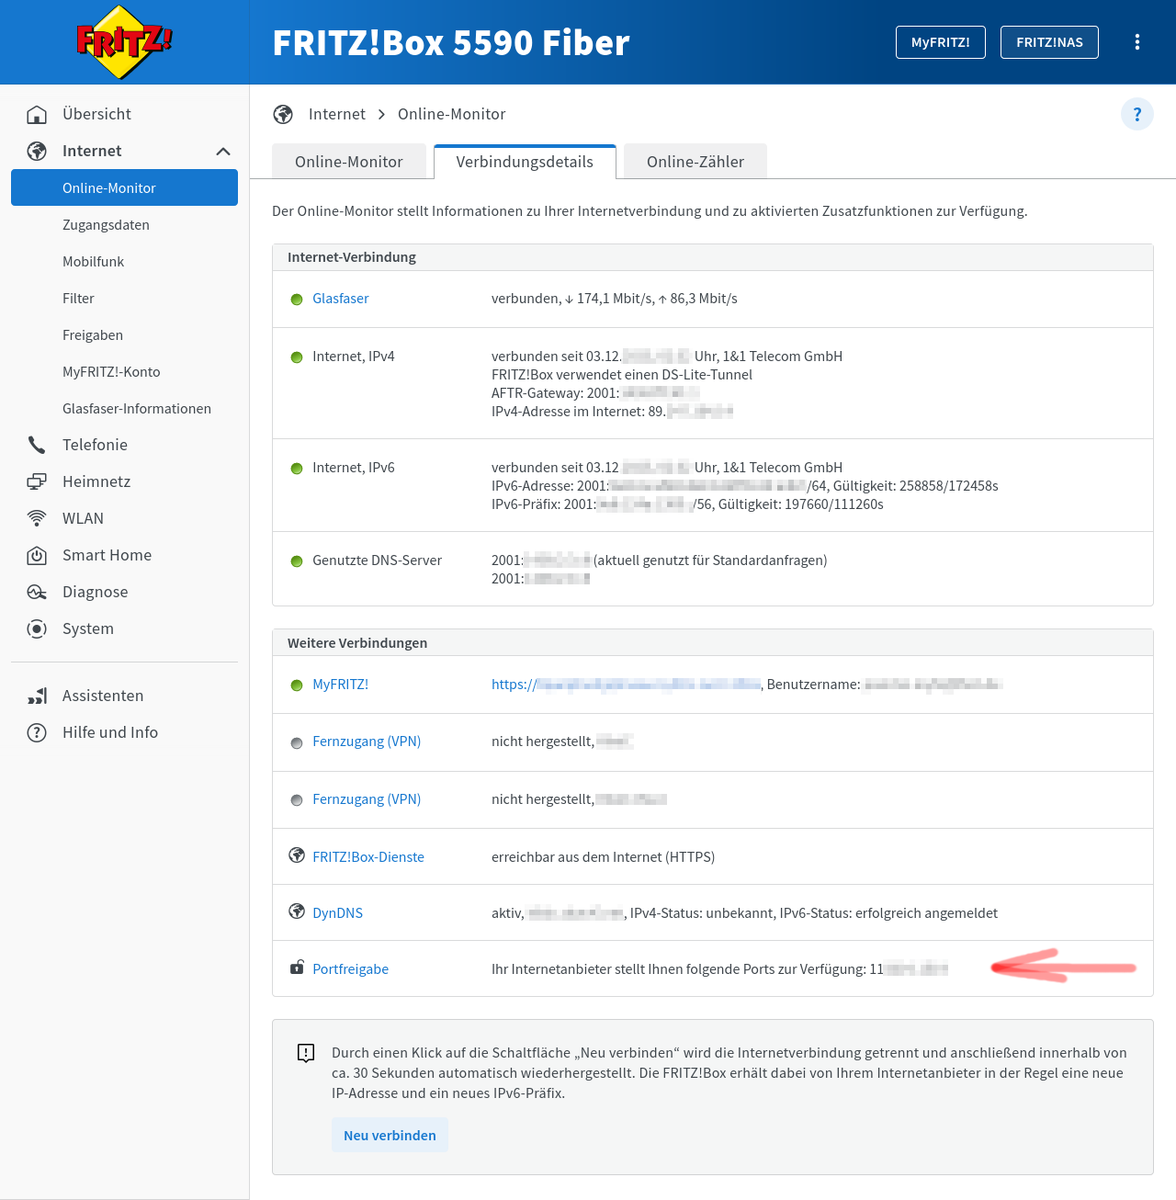Open the blurred https:// MyFRITZ! address link
This screenshot has width=1176, height=1200.
(626, 685)
